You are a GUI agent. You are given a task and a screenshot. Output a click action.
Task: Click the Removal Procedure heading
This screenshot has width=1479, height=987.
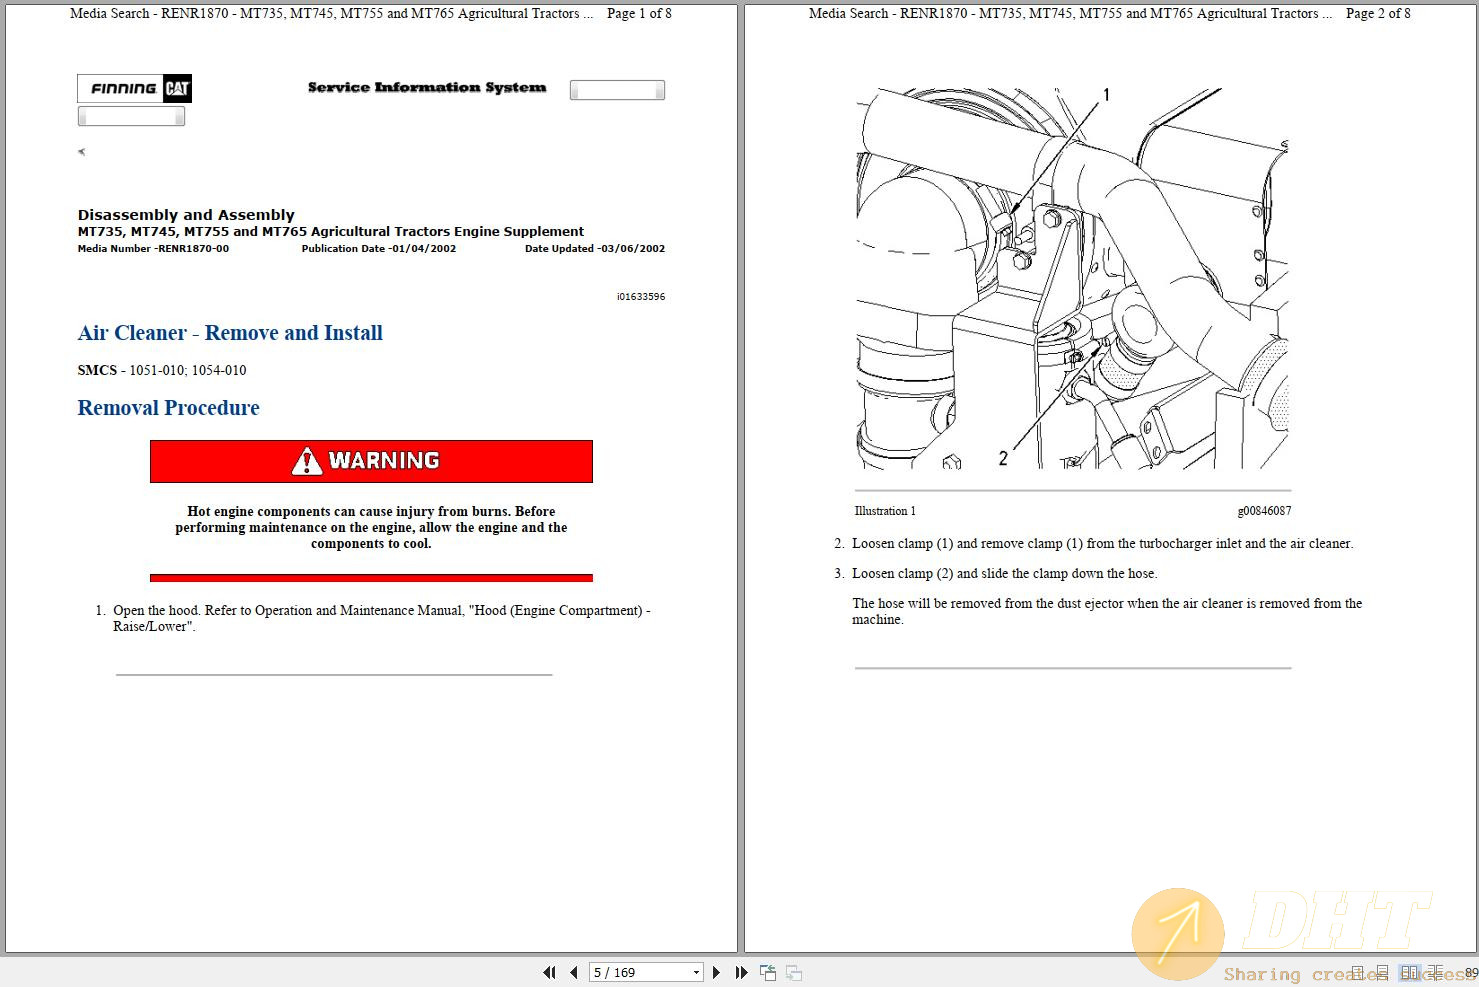coord(168,408)
